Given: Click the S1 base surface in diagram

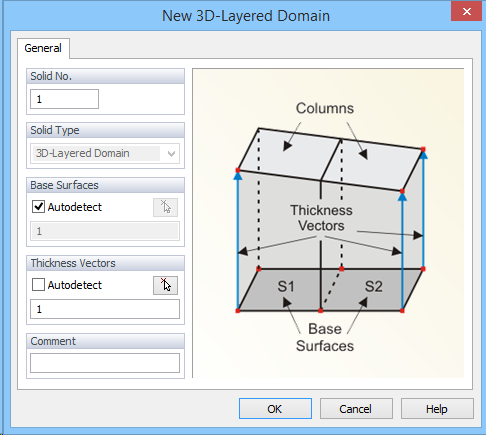Looking at the screenshot, I should click(286, 286).
